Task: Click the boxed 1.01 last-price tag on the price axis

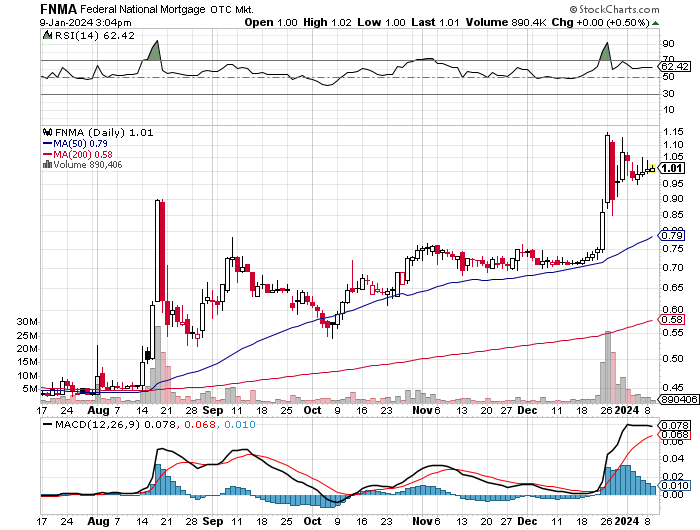Action: tap(671, 168)
